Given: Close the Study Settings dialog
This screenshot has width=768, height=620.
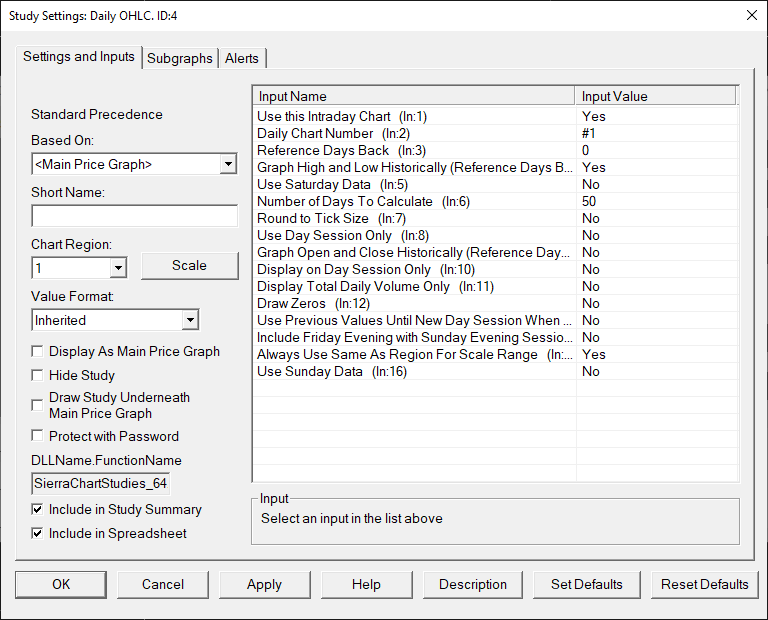Looking at the screenshot, I should [x=751, y=15].
